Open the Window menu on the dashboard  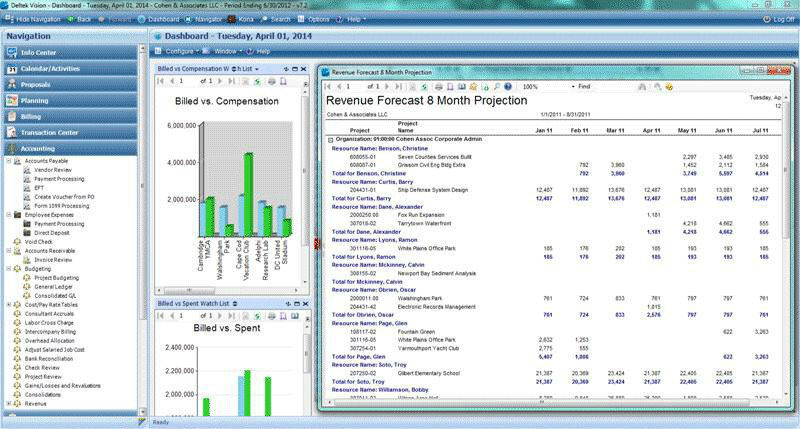[x=224, y=50]
